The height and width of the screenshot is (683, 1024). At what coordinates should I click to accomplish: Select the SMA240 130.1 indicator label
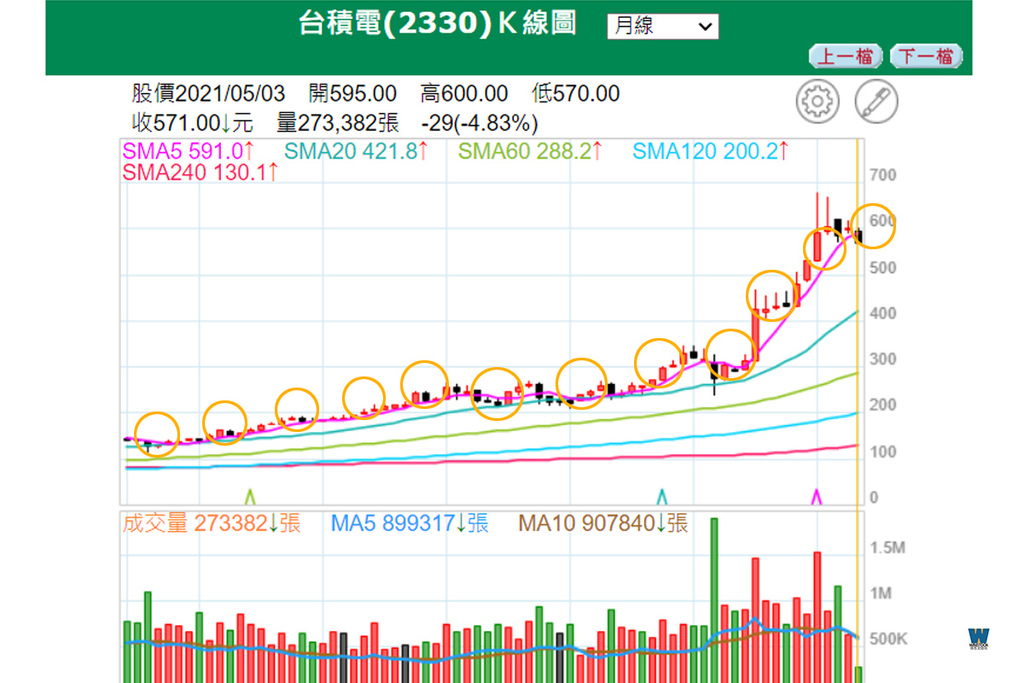200,172
